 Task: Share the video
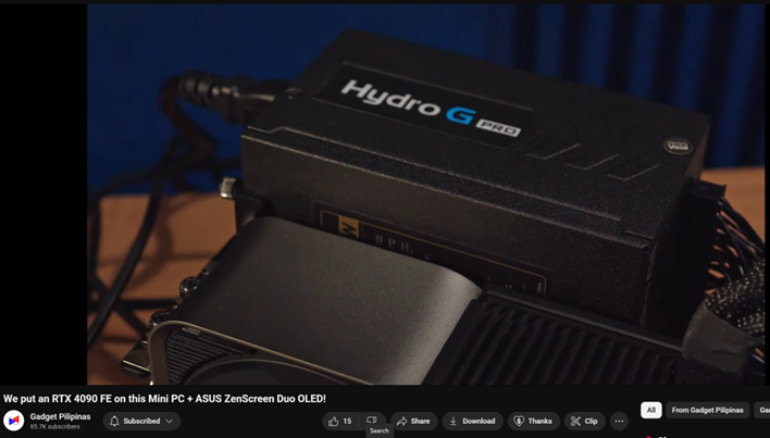[x=413, y=421]
